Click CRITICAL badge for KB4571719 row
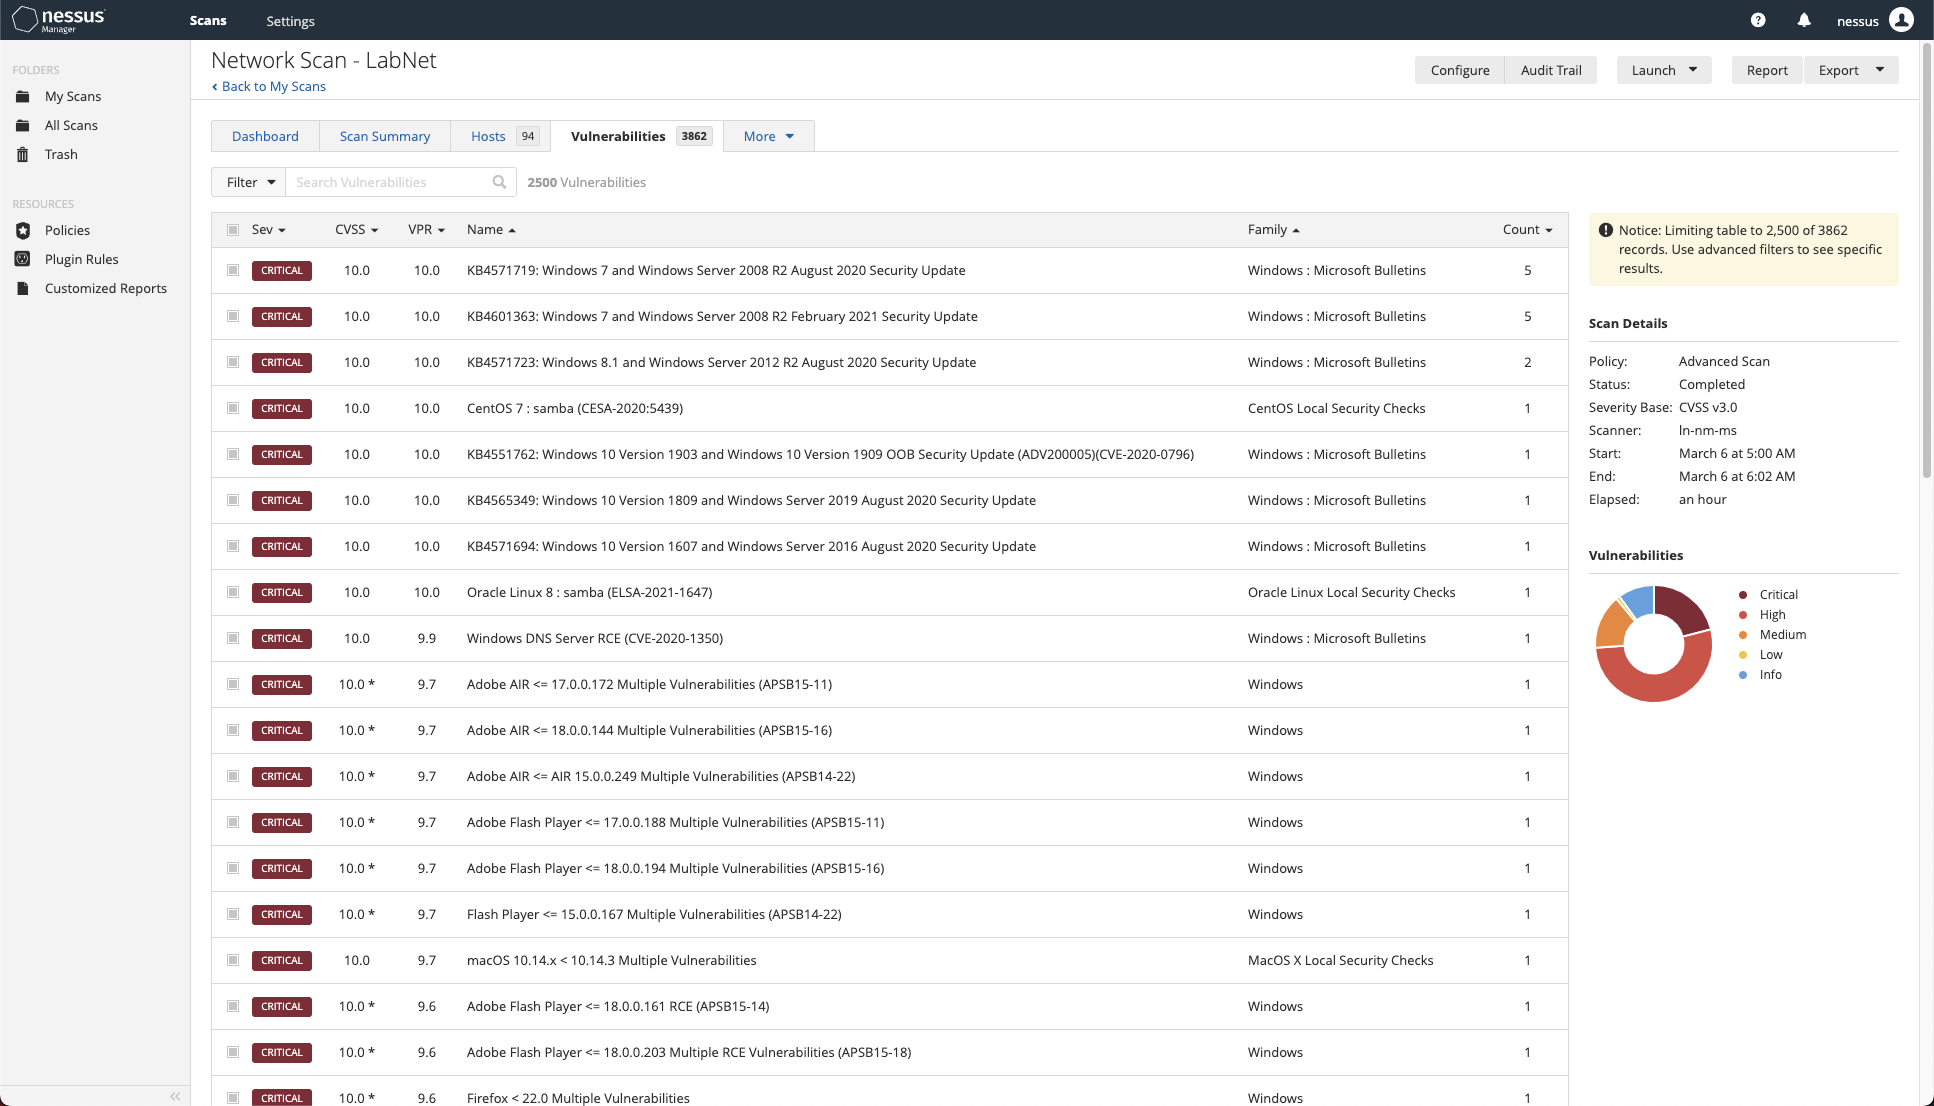This screenshot has width=1934, height=1106. (282, 270)
